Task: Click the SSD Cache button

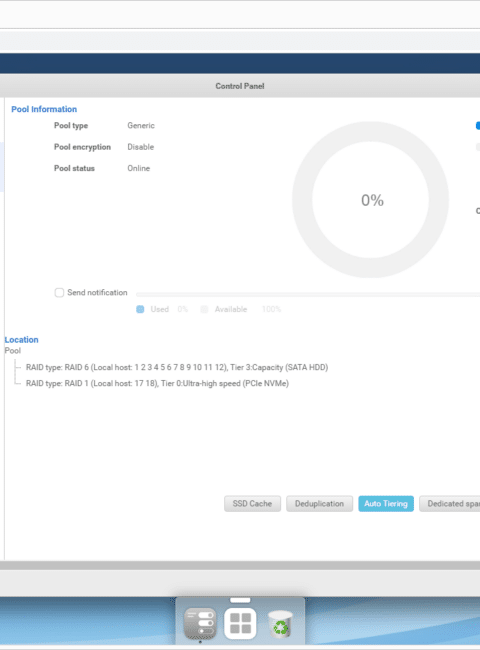Action: pyautogui.click(x=252, y=504)
